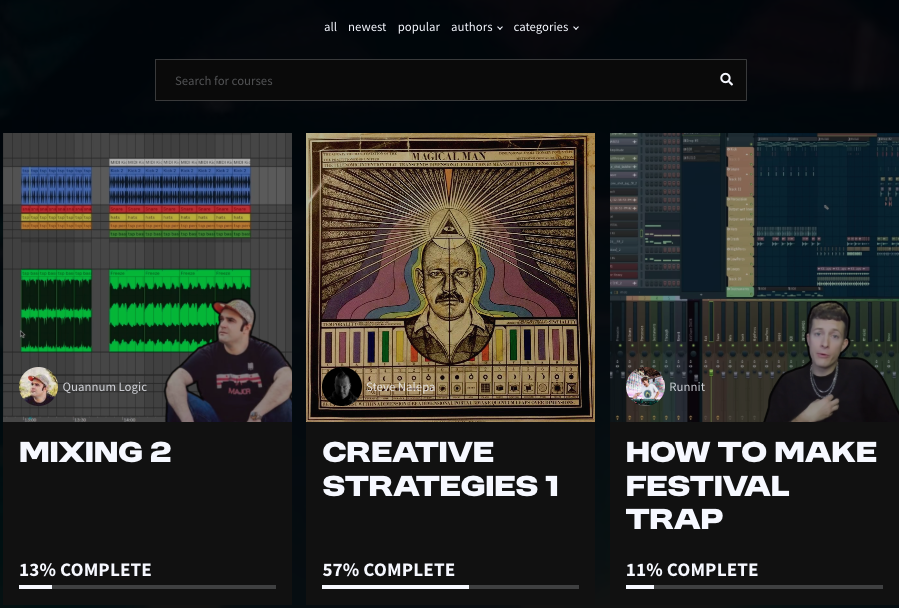Open the Festival Trap course thumbnail
The image size is (899, 608).
755,278
